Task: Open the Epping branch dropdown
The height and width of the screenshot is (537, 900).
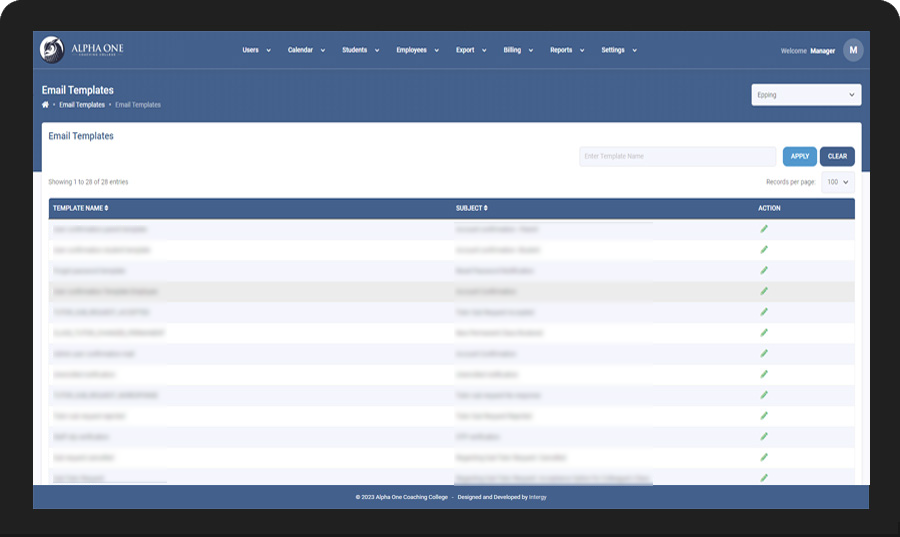Action: tap(806, 95)
